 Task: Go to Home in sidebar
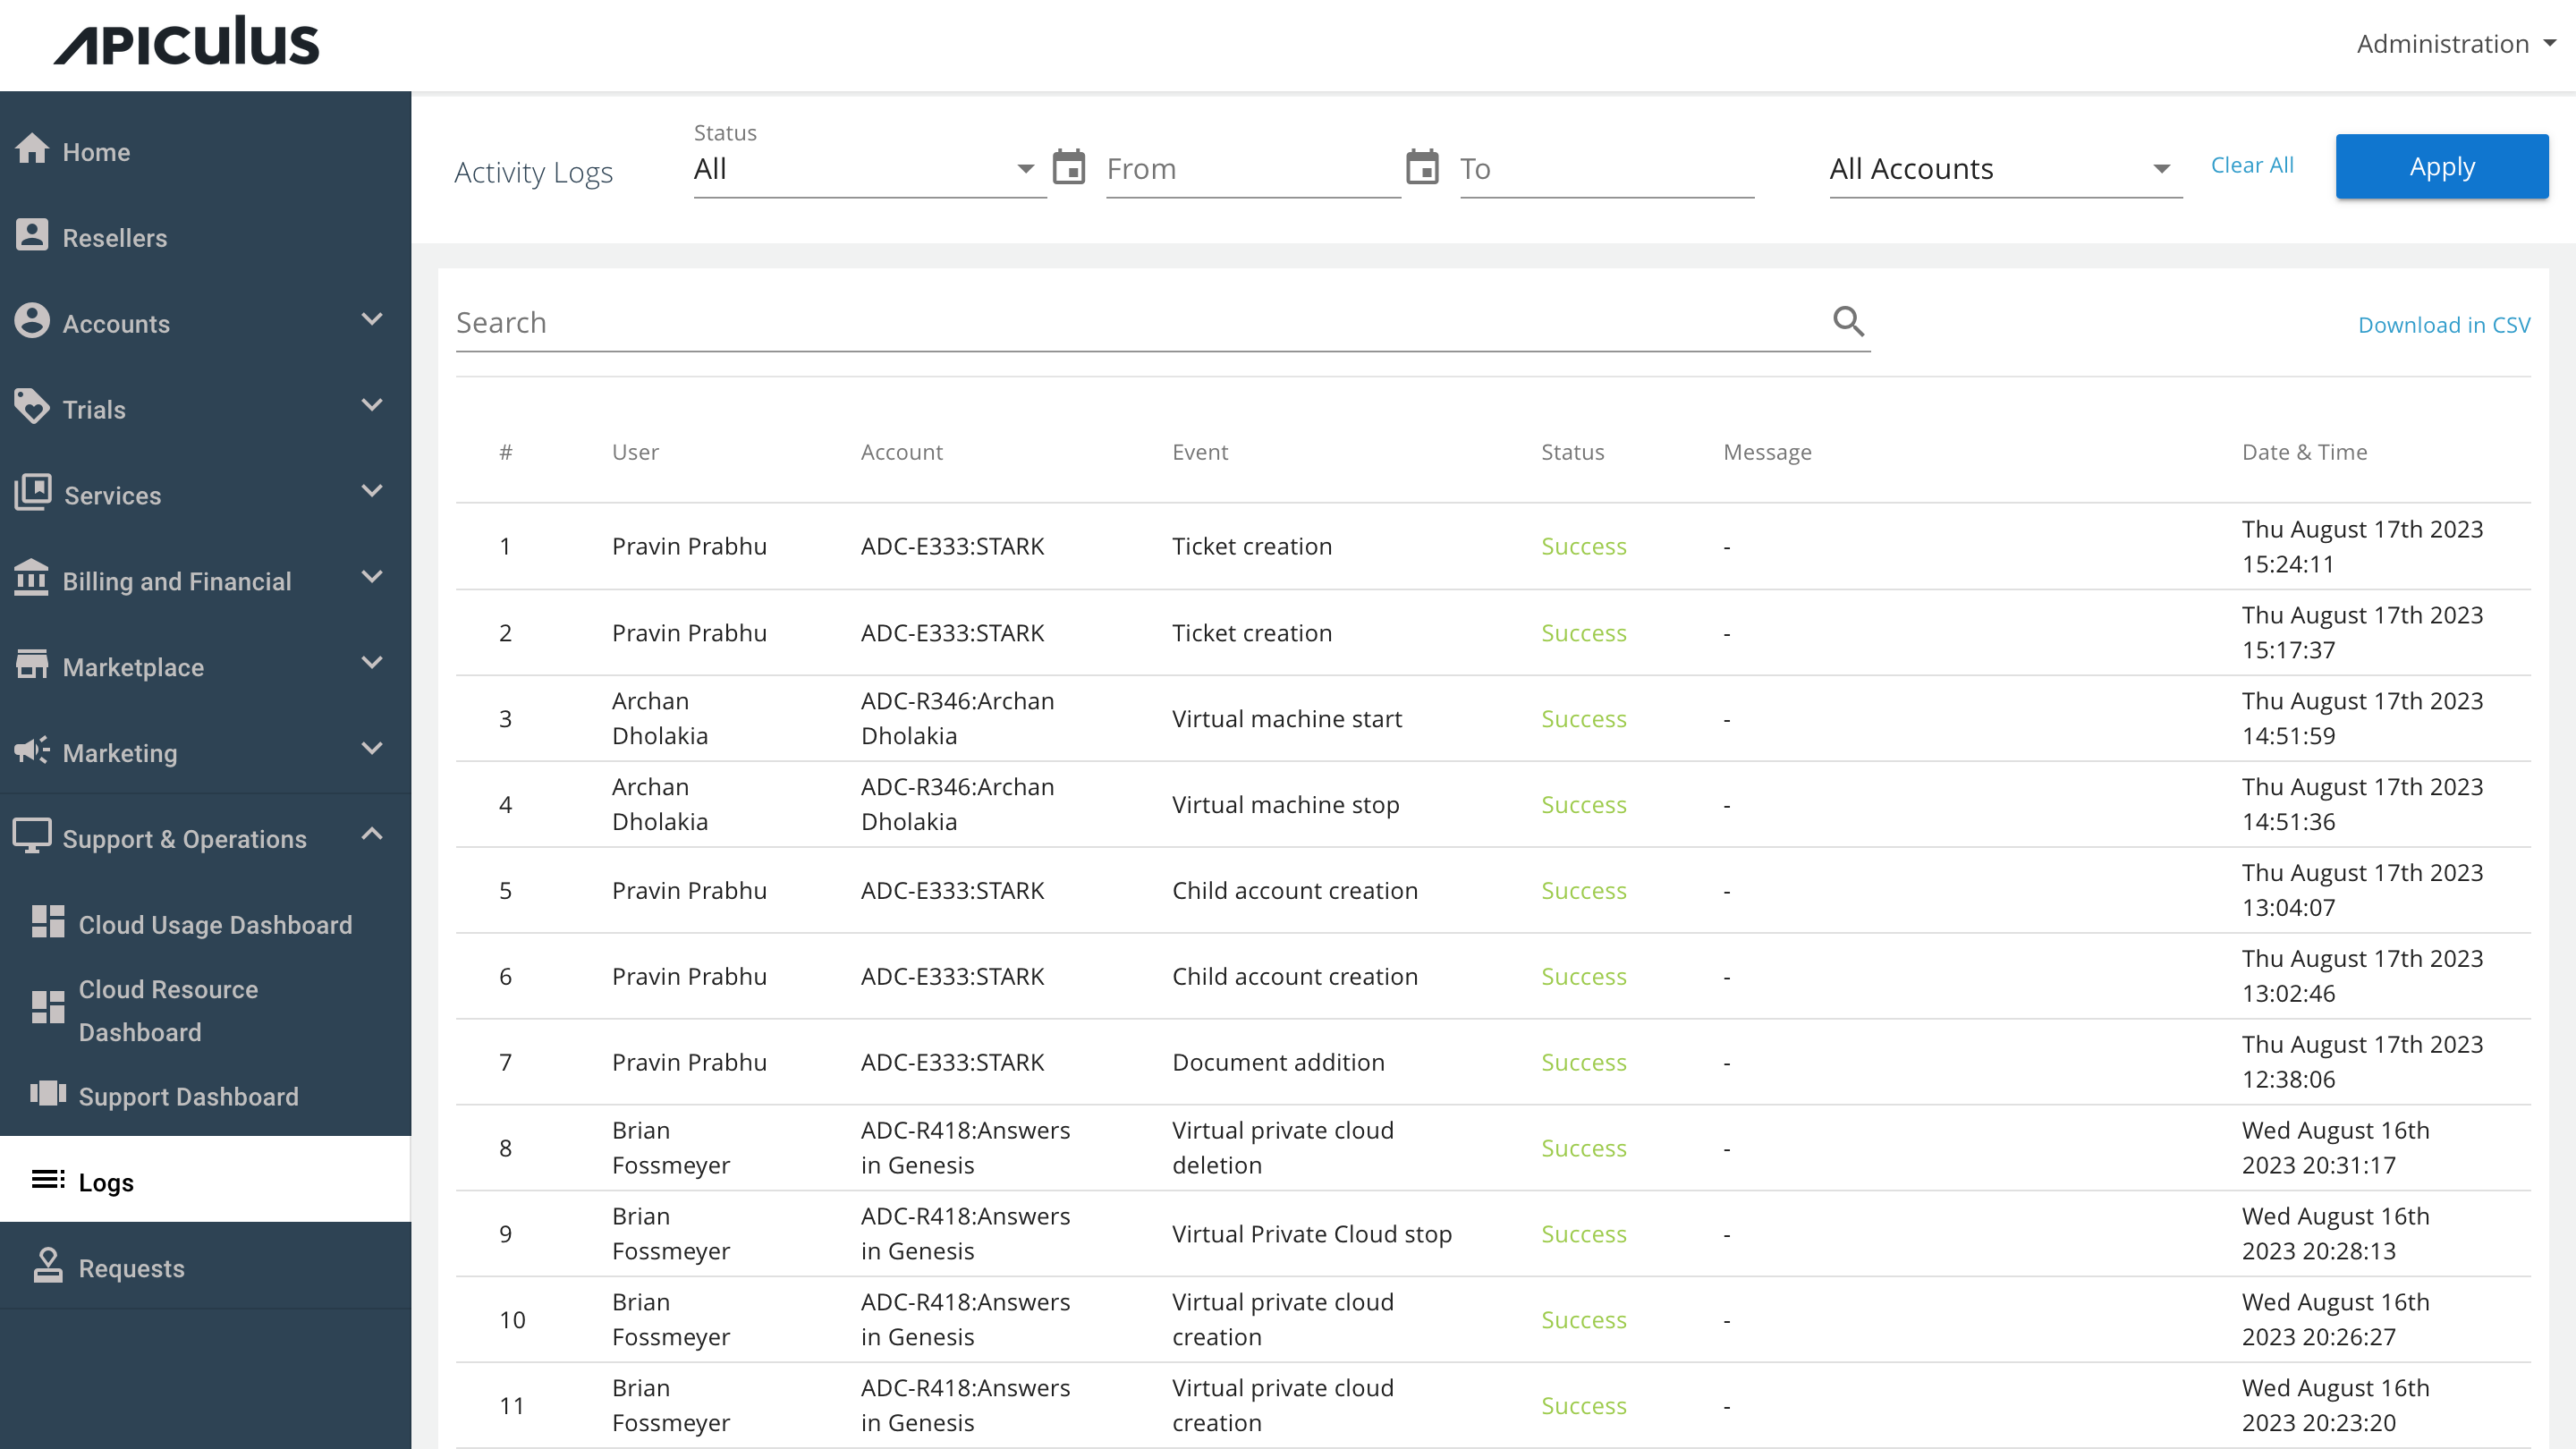click(x=205, y=151)
